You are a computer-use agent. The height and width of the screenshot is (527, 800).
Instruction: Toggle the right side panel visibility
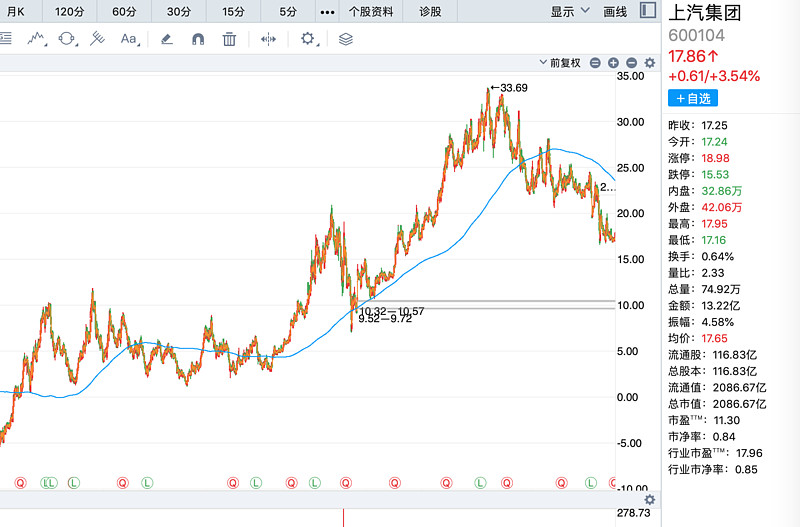pos(649,11)
